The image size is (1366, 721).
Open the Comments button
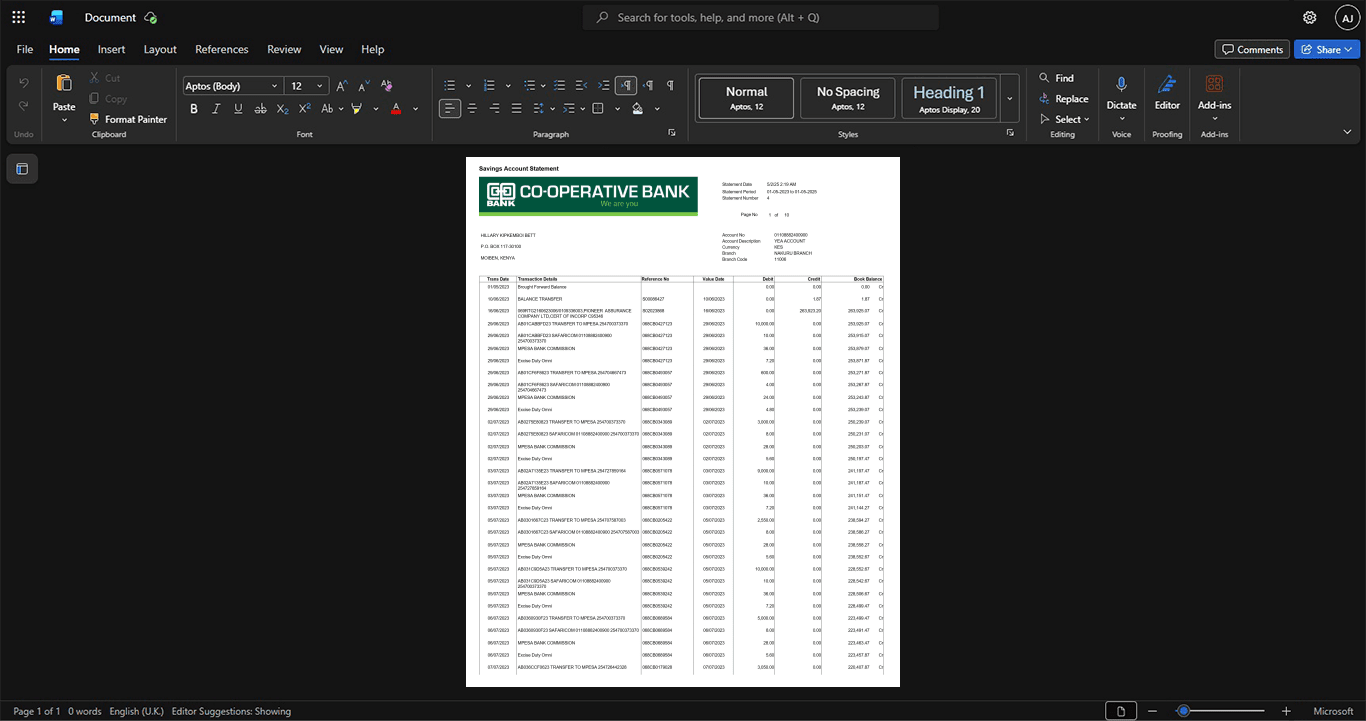pos(1251,49)
